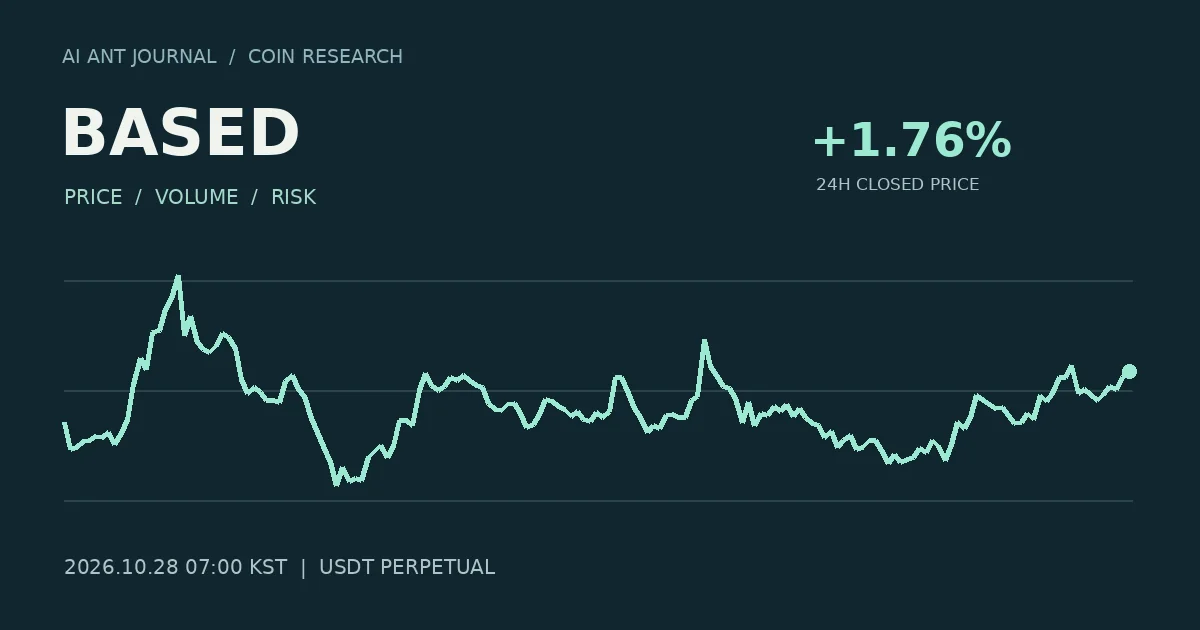Click the lowest trough of the price line

point(337,484)
